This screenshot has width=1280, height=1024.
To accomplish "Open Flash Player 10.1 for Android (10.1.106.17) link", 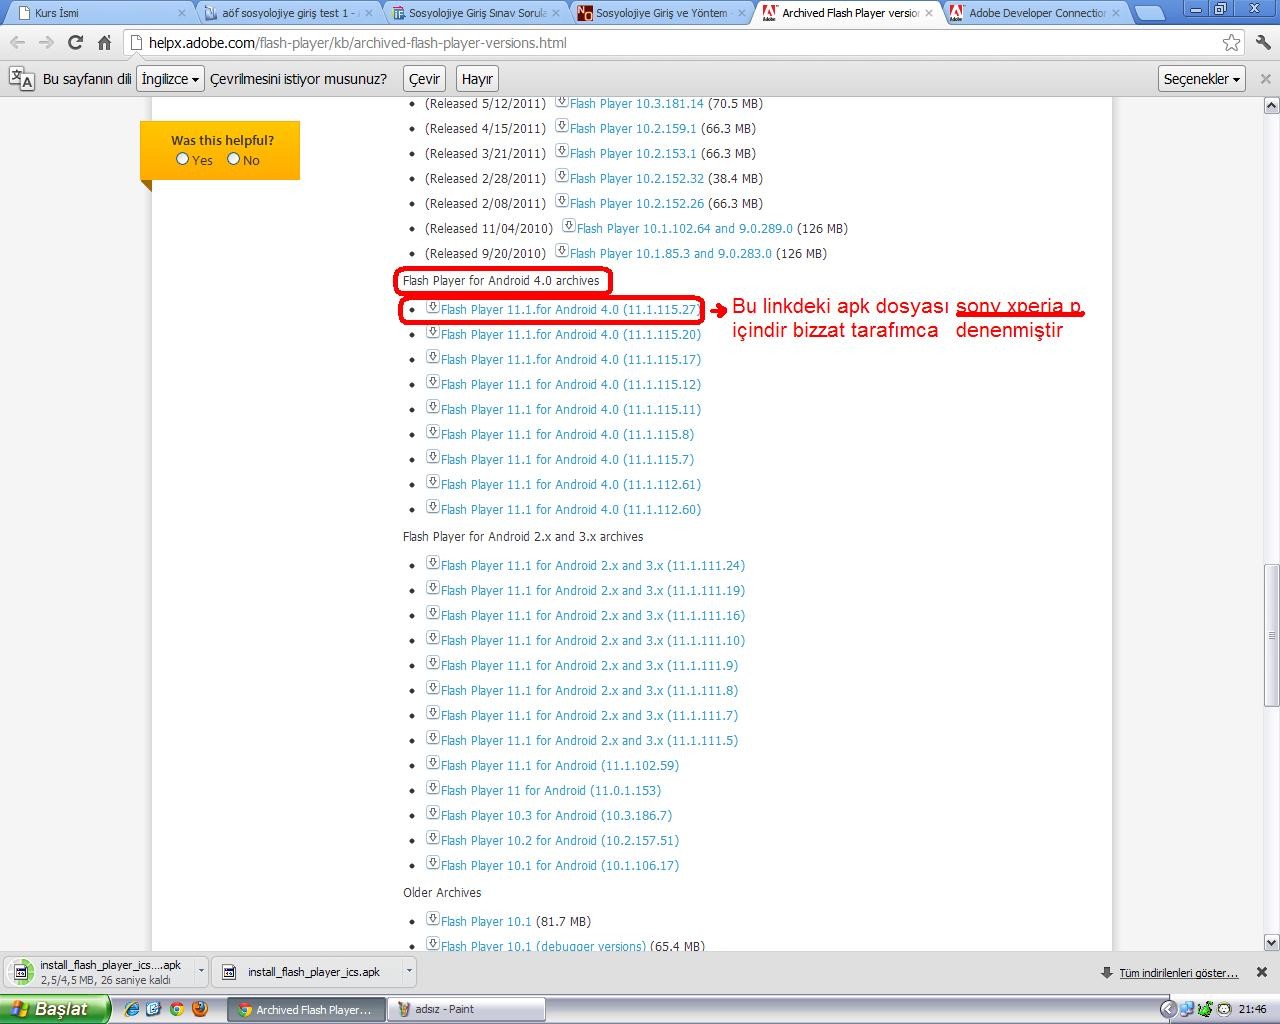I will pos(559,866).
